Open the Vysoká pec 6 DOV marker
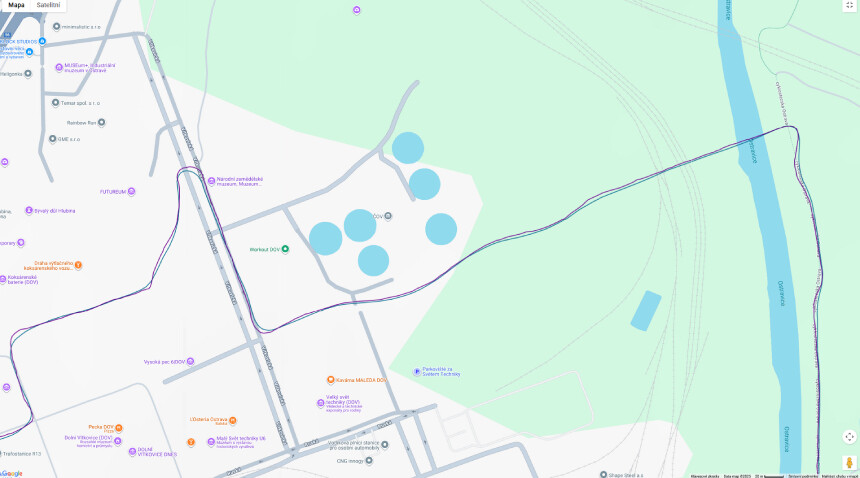860x478 pixels. pos(190,362)
